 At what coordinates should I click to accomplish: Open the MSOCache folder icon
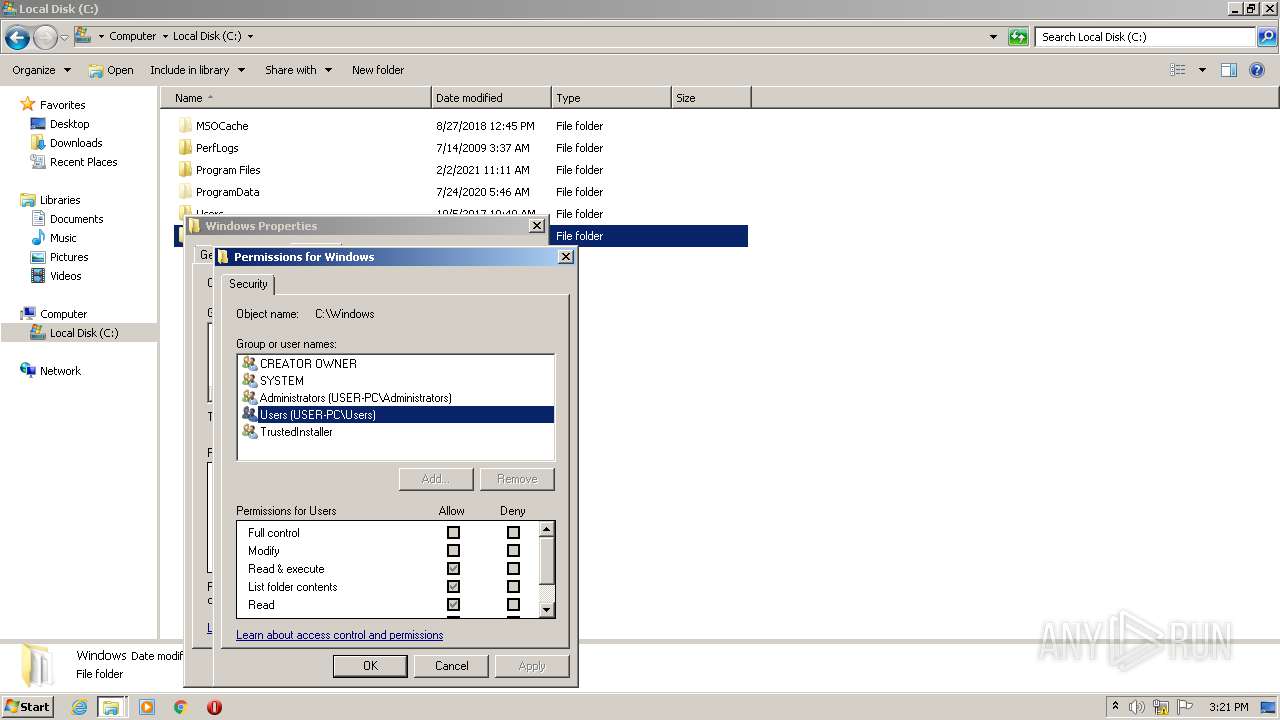click(x=185, y=126)
